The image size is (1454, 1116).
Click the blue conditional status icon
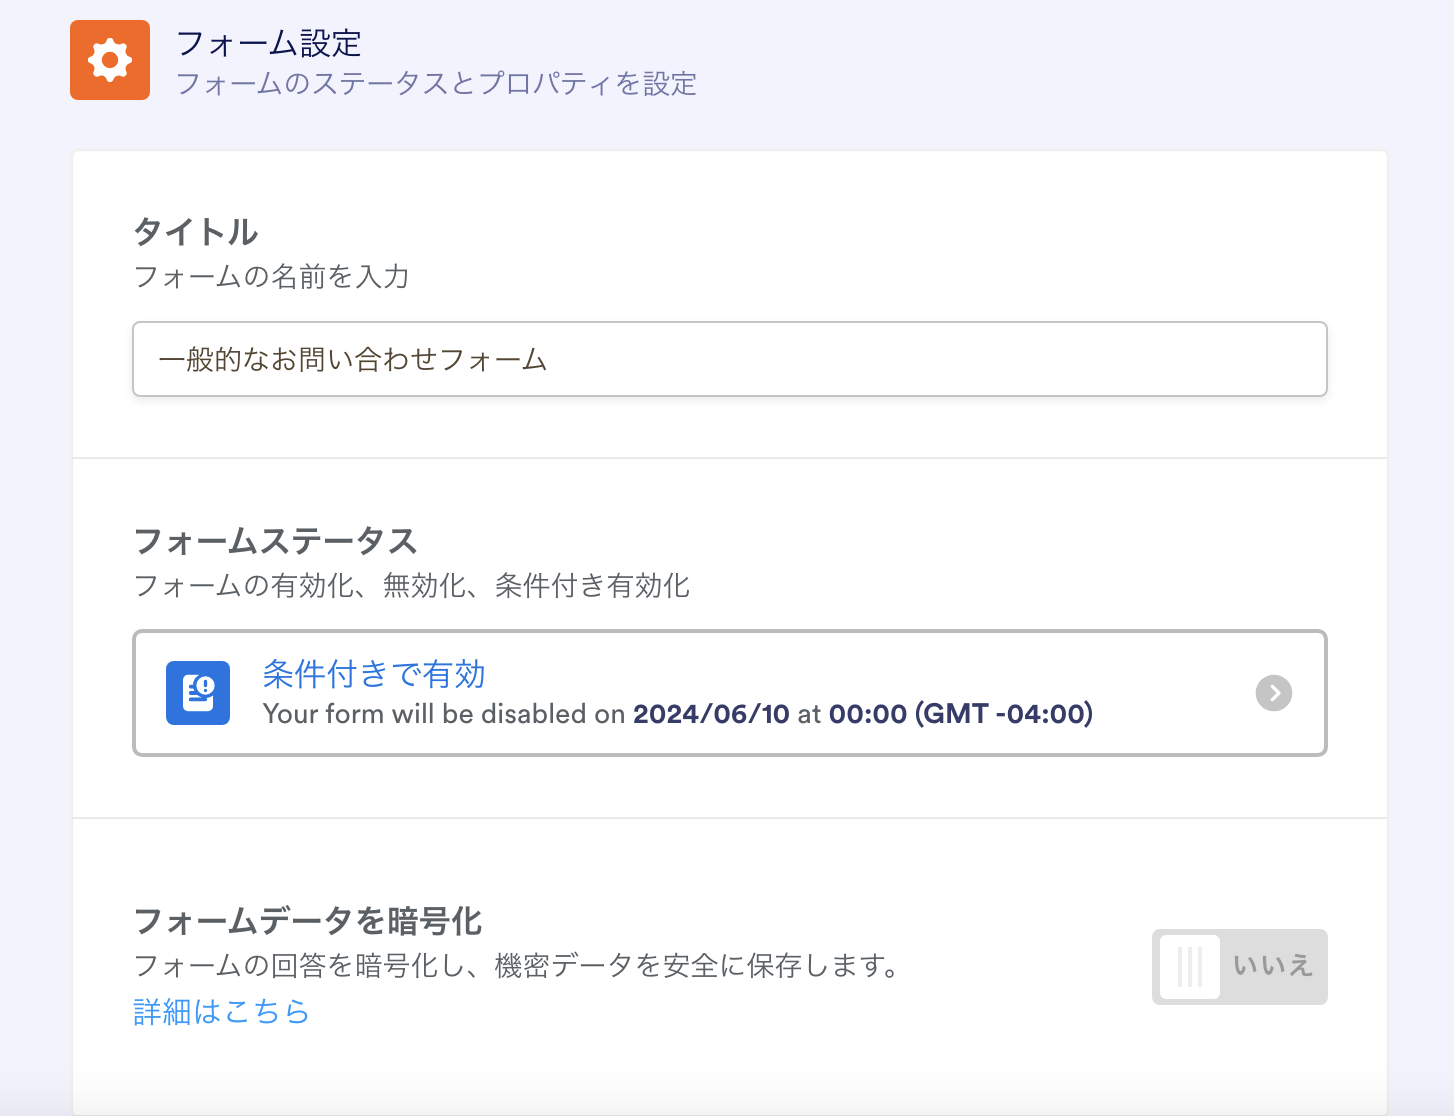198,693
